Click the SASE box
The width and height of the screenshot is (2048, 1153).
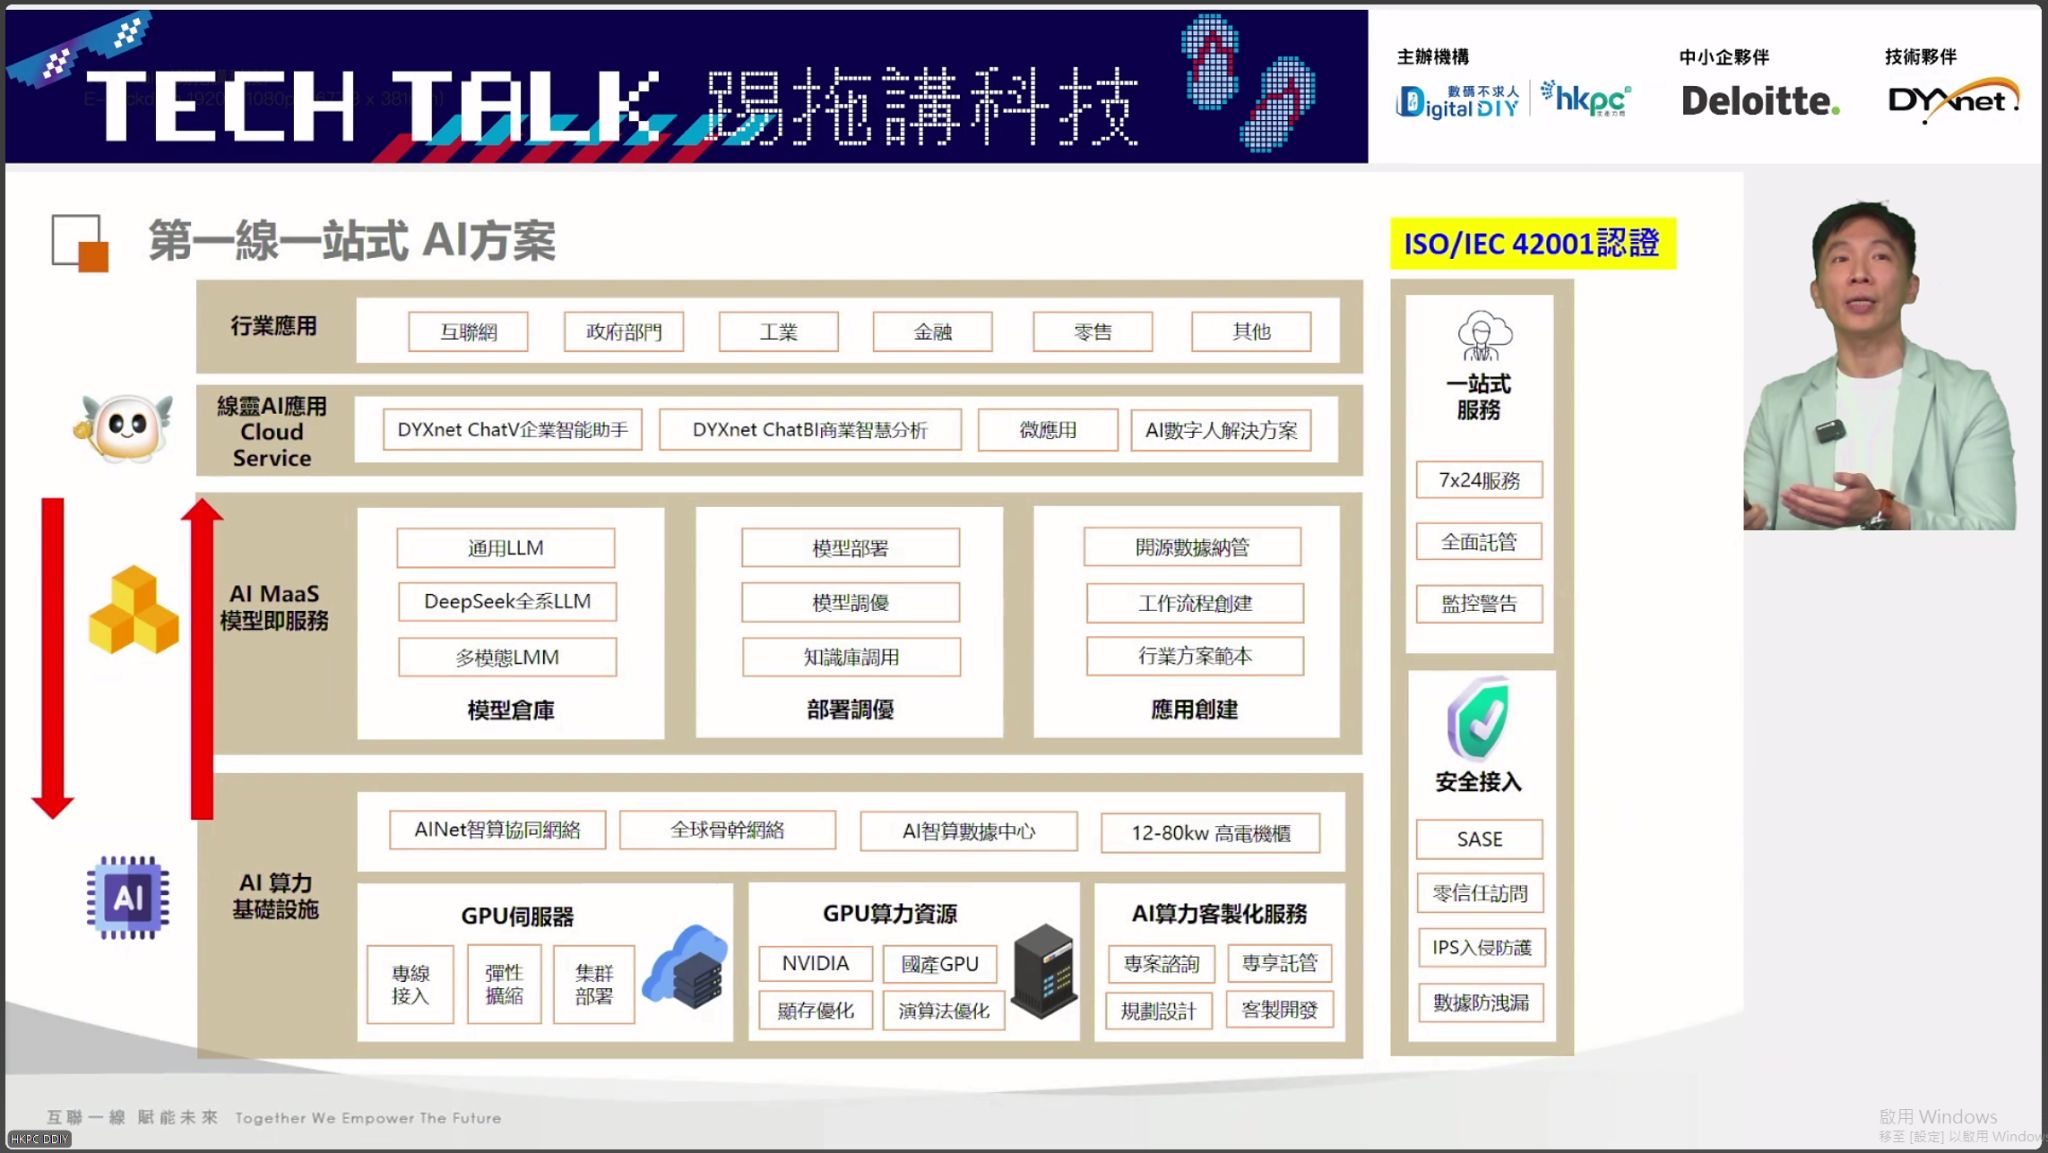pyautogui.click(x=1479, y=839)
